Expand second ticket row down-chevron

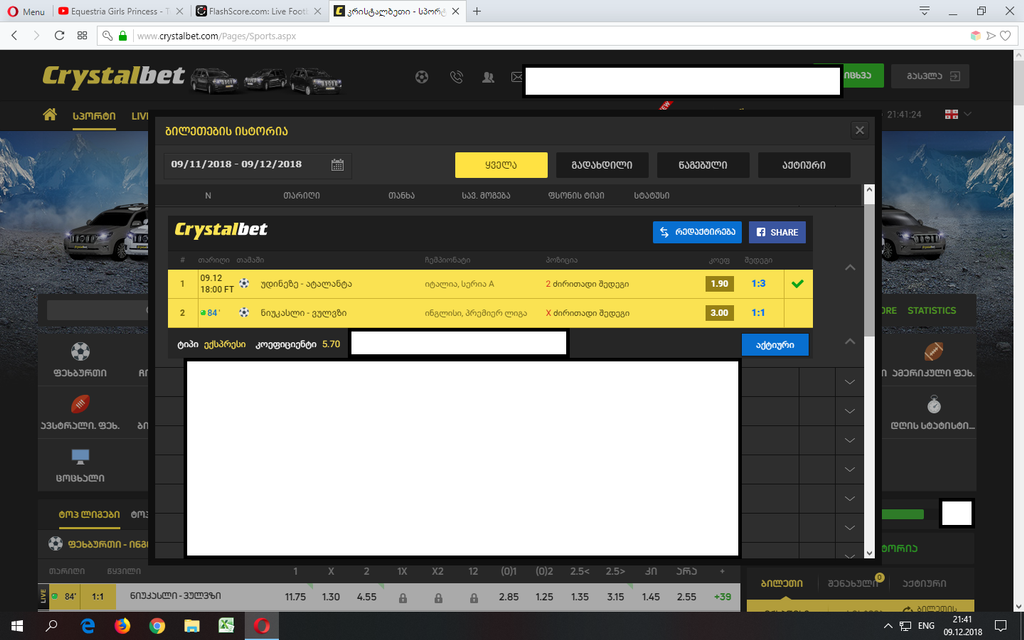pos(850,411)
